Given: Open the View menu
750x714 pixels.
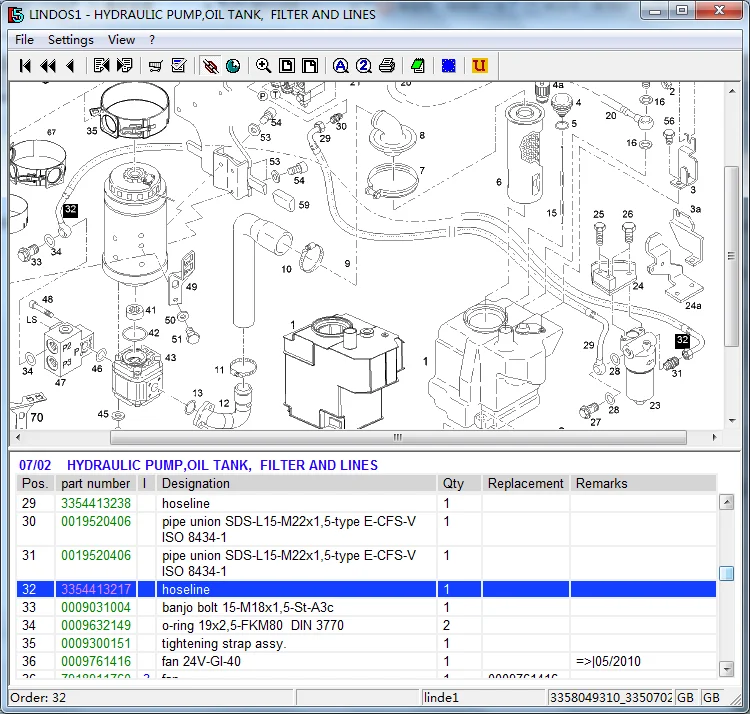Looking at the screenshot, I should pyautogui.click(x=121, y=40).
